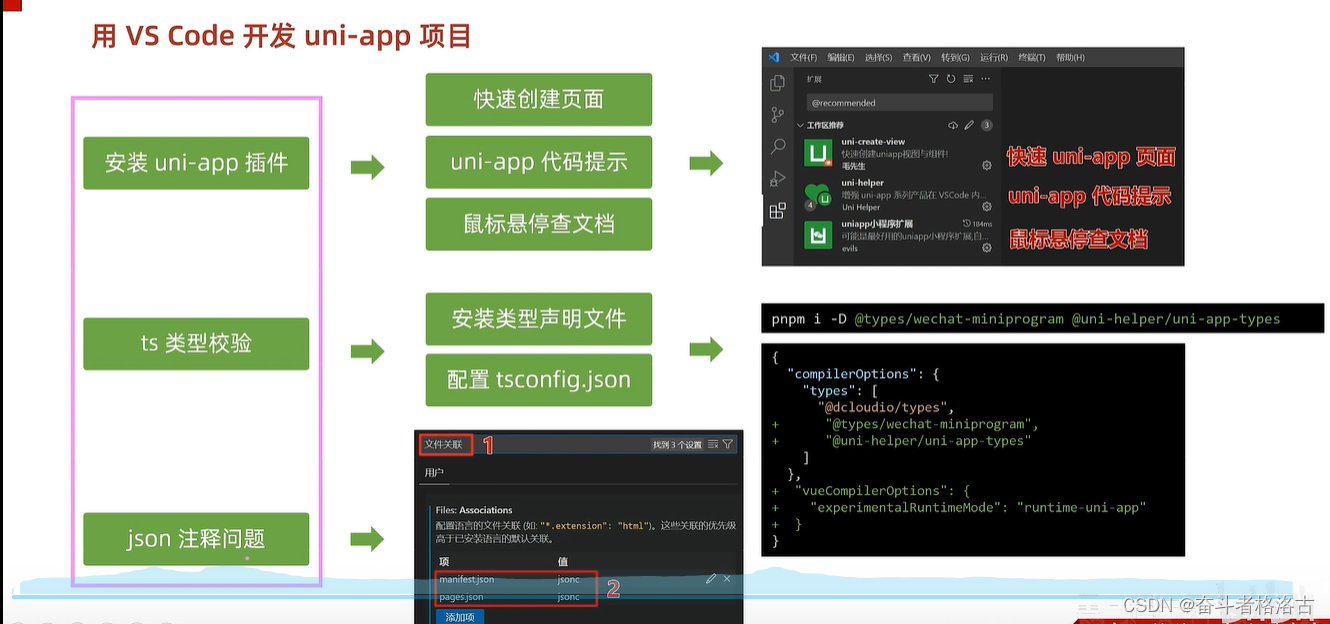Click the settings search filter funnel icon
1330x624 pixels.
point(728,444)
